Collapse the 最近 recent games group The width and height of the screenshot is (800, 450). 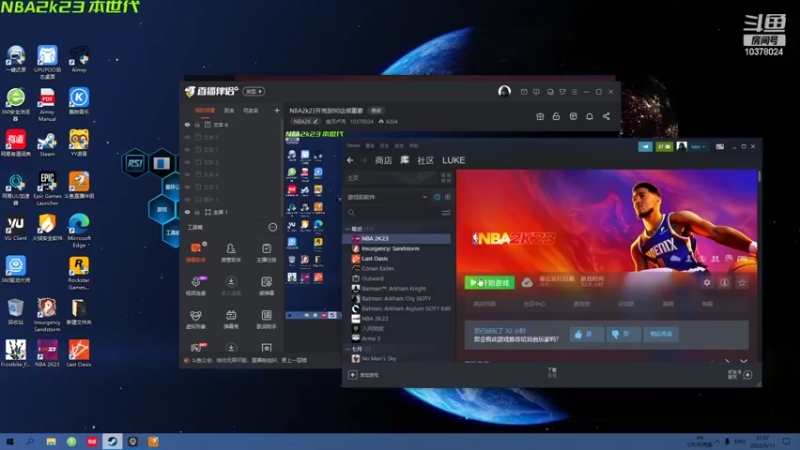(348, 229)
